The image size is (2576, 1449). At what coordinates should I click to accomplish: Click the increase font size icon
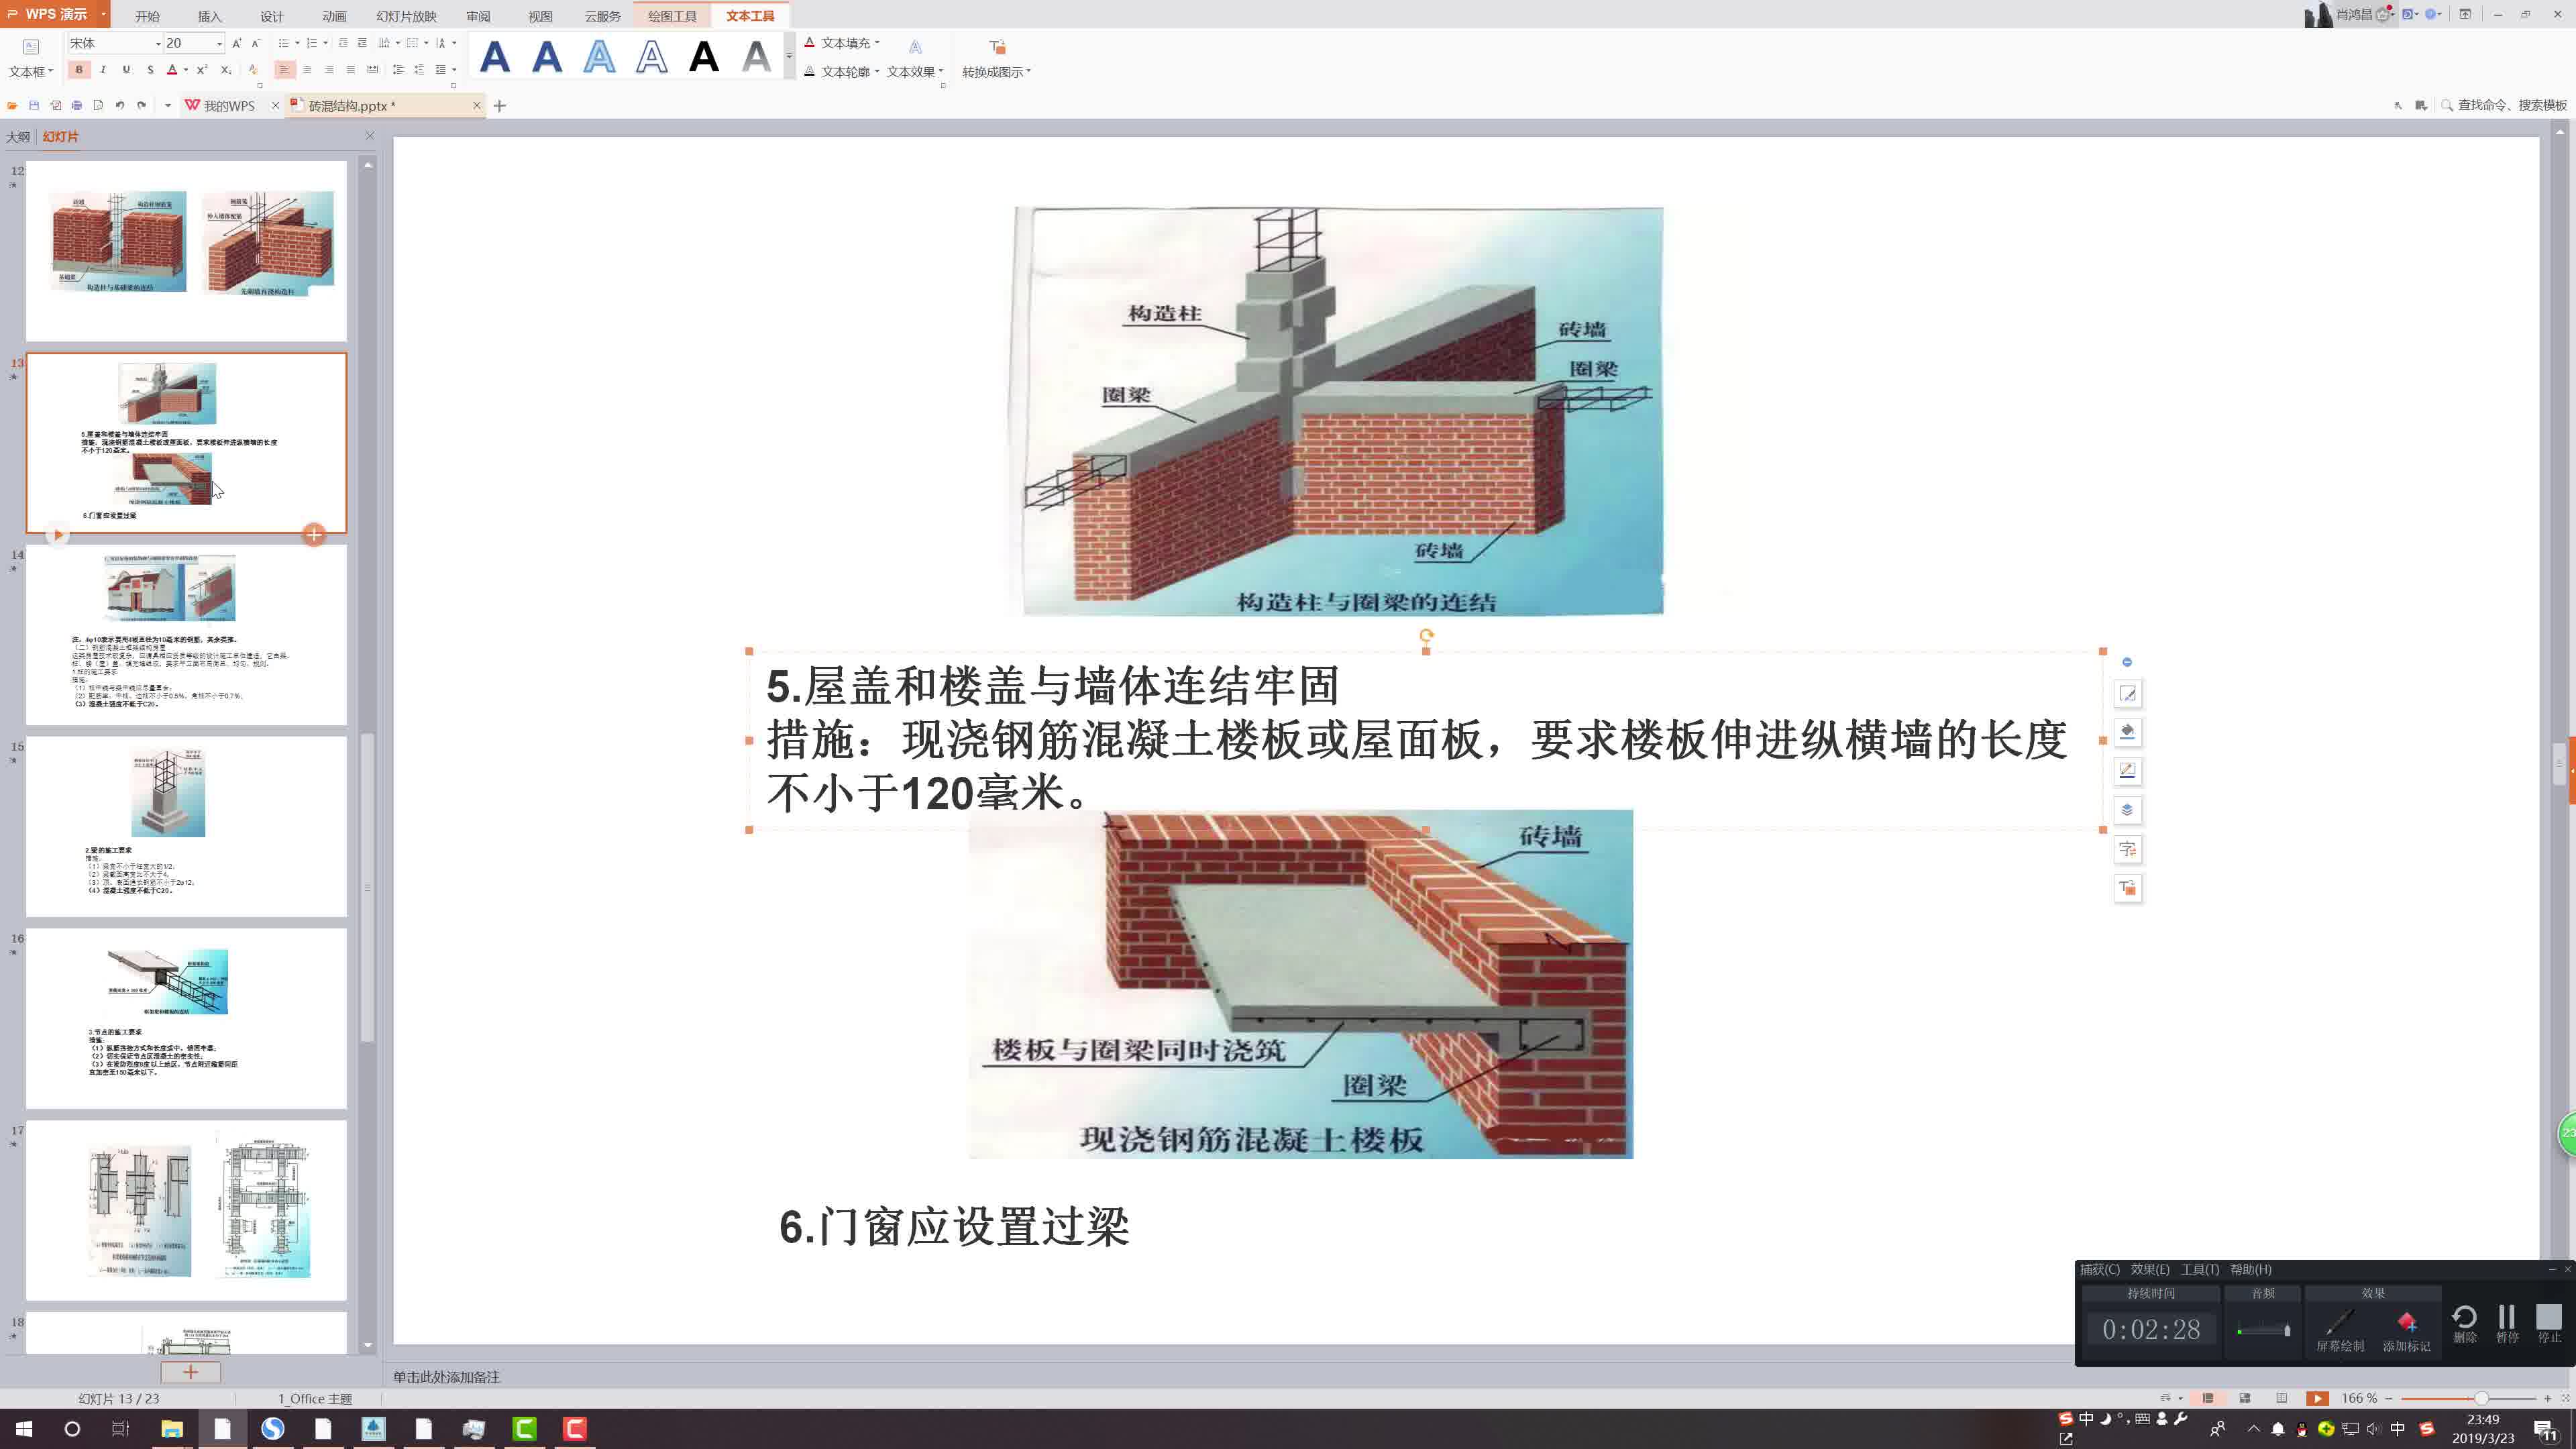tap(237, 44)
